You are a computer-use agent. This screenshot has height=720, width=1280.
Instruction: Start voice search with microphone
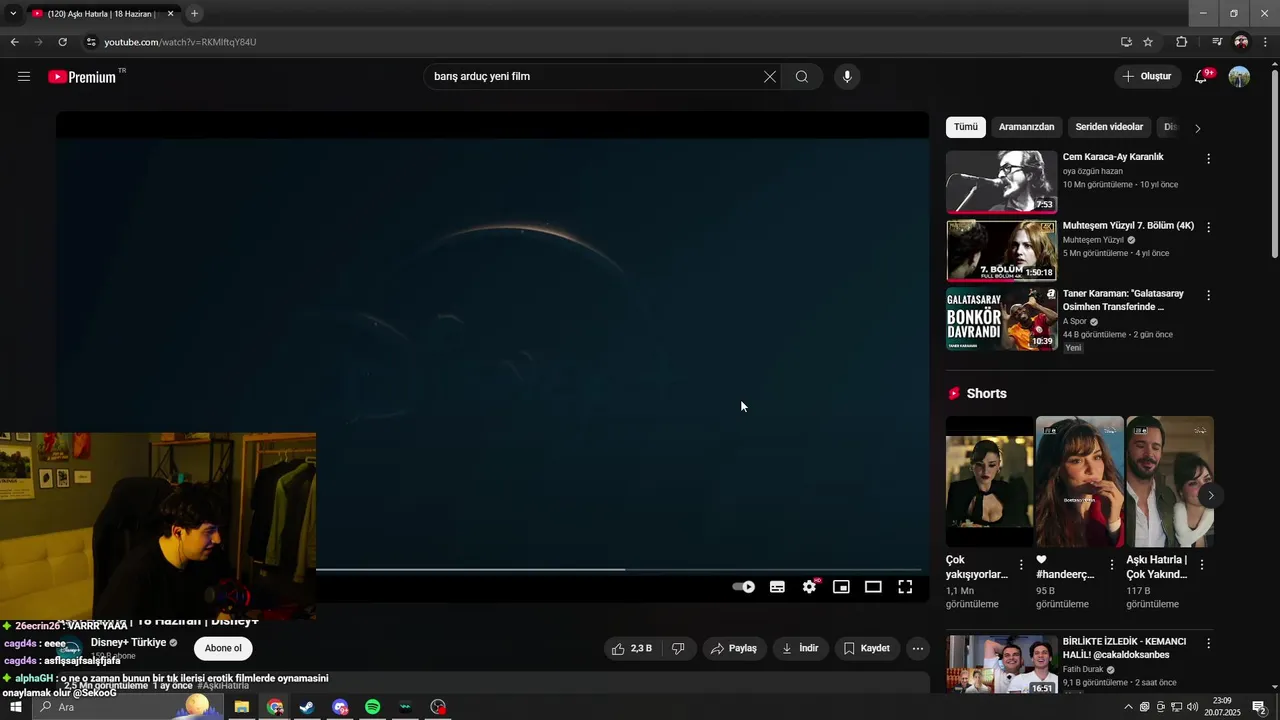tap(847, 77)
